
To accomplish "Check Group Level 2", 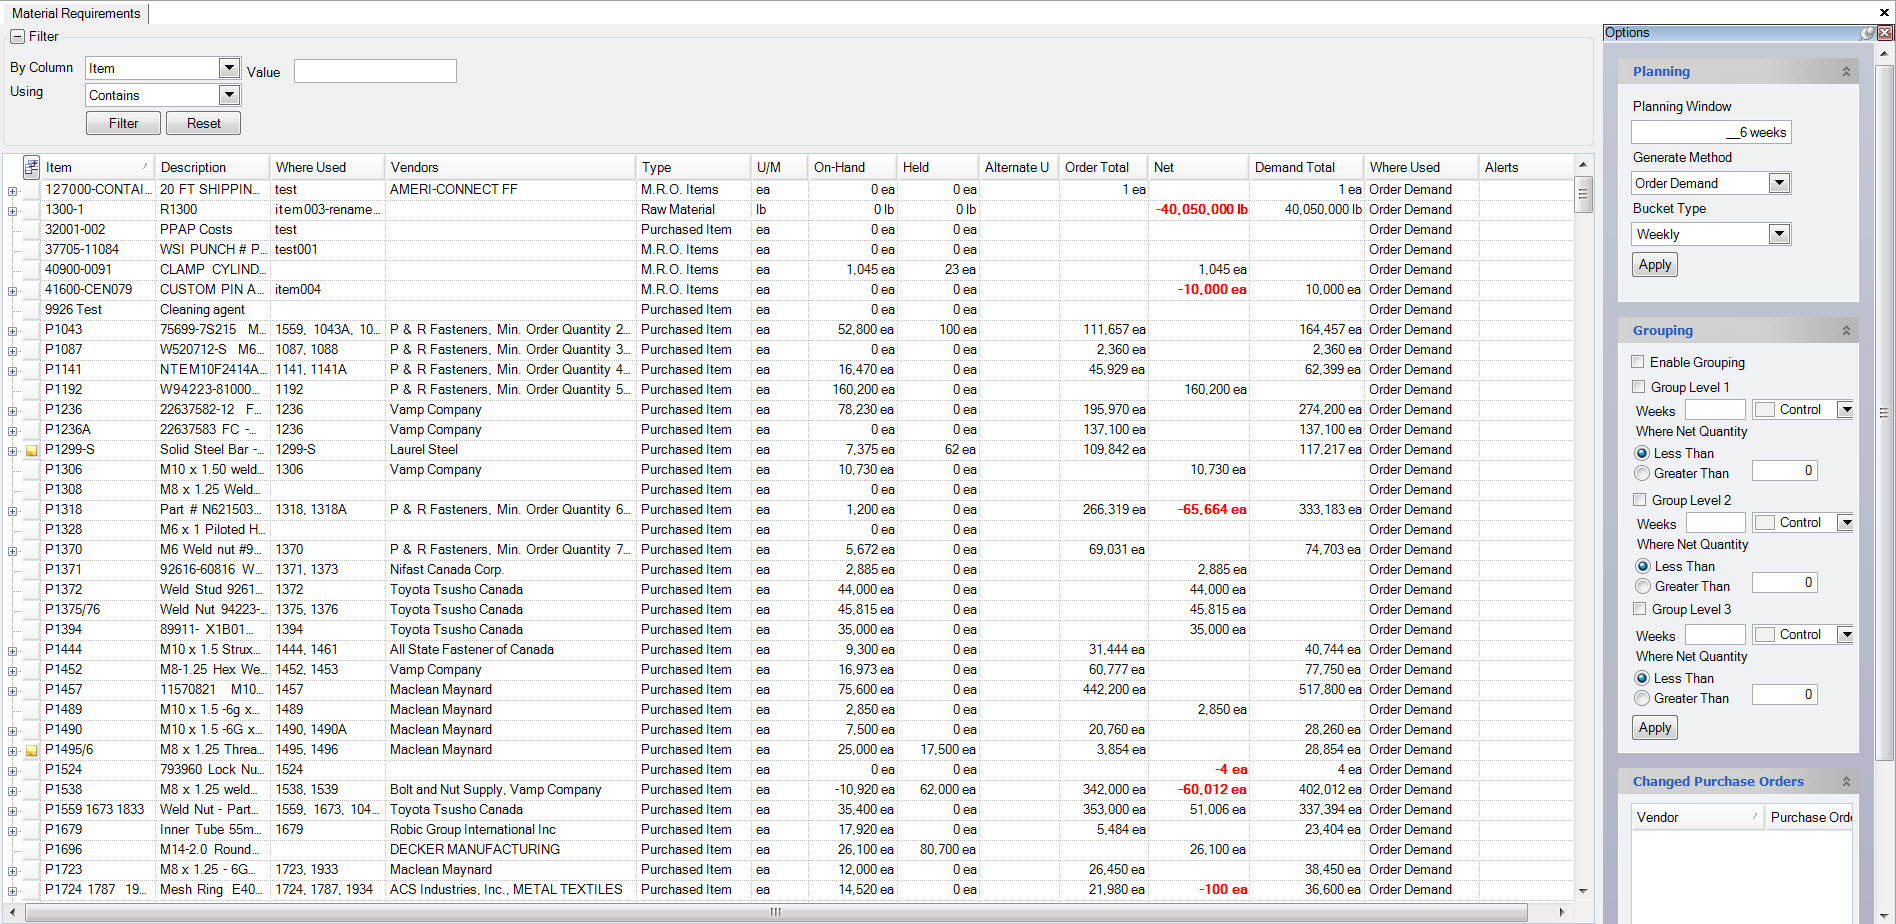I will pos(1639,500).
